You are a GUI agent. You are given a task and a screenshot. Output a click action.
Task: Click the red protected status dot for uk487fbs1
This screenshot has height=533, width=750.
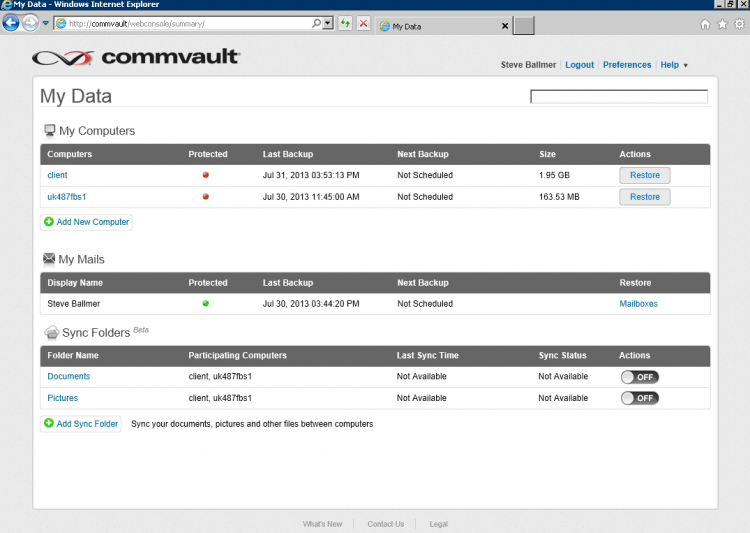206,197
